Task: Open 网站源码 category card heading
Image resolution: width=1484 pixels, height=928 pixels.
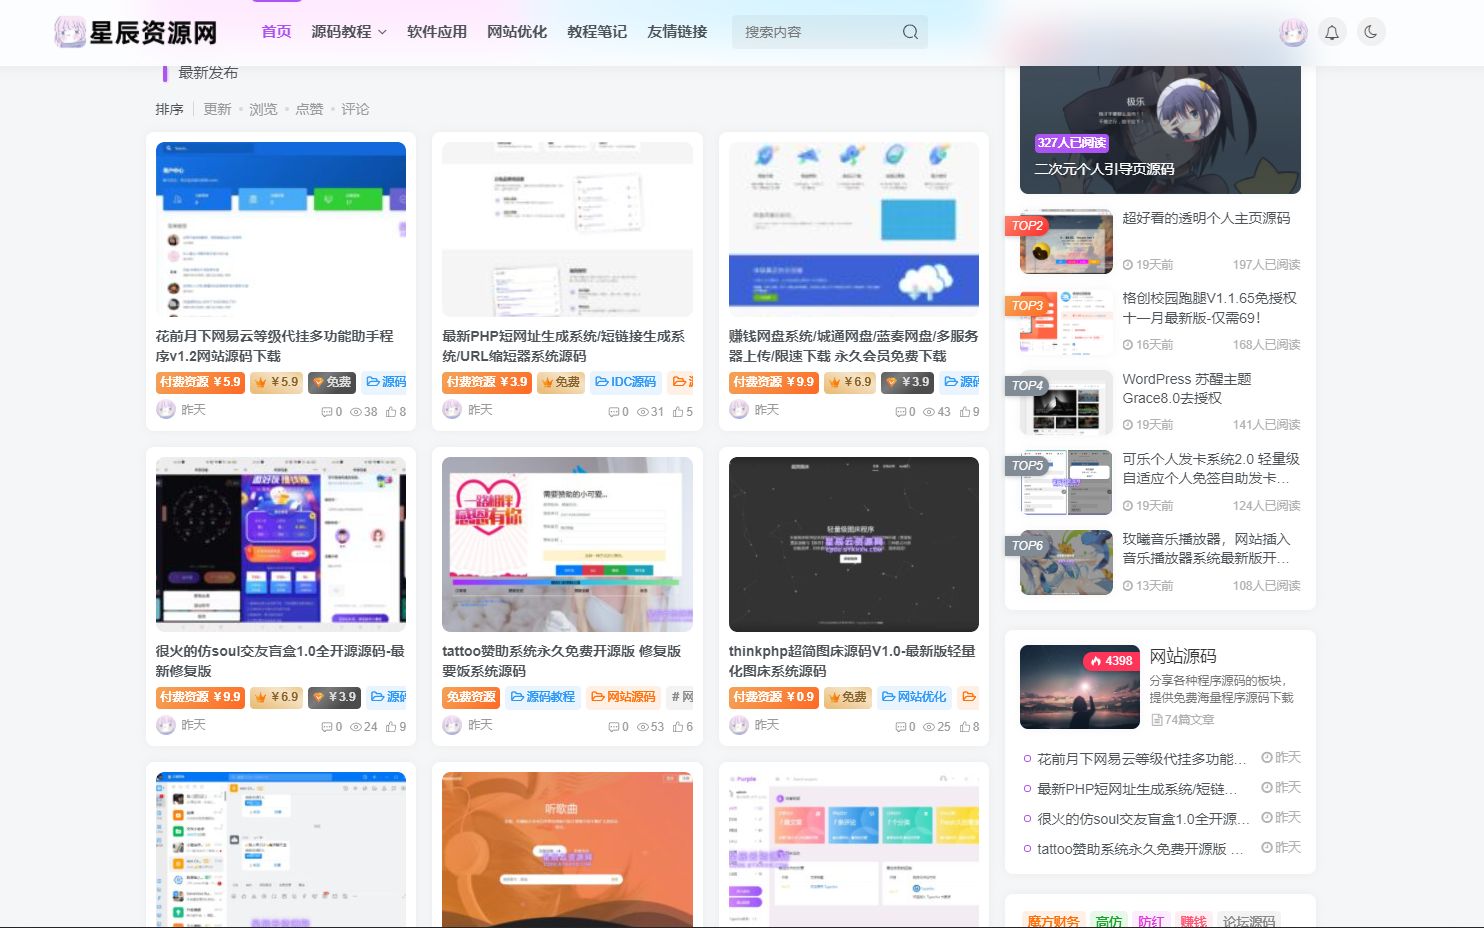Action: point(1183,656)
